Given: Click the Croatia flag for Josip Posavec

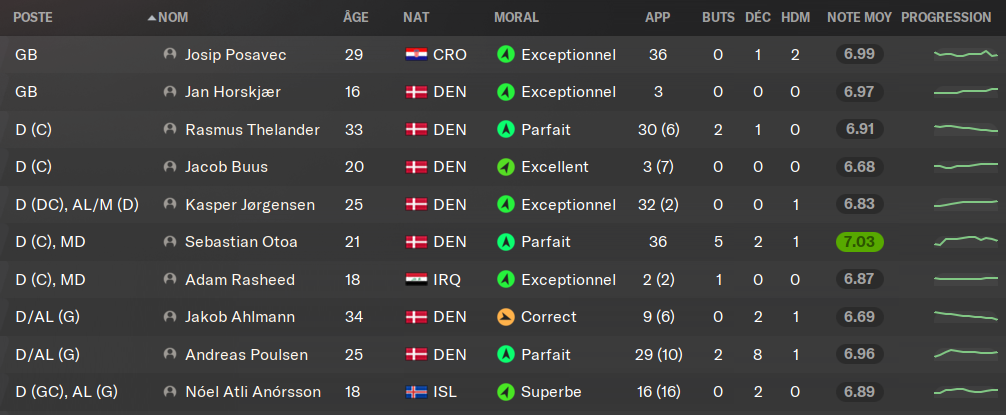Looking at the screenshot, I should pos(415,54).
